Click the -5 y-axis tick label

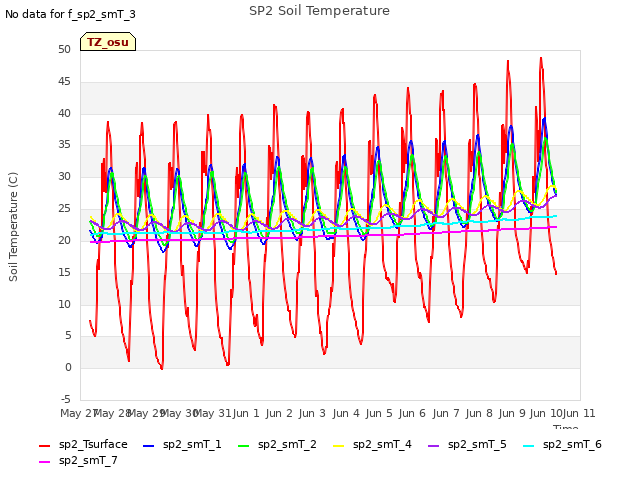click(66, 399)
